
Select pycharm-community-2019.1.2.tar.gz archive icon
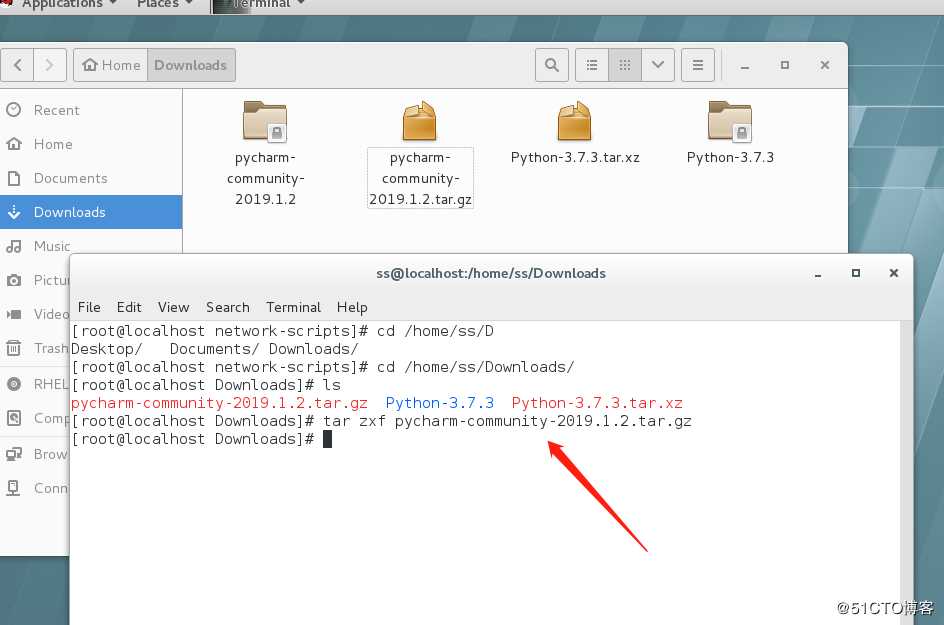tap(420, 121)
